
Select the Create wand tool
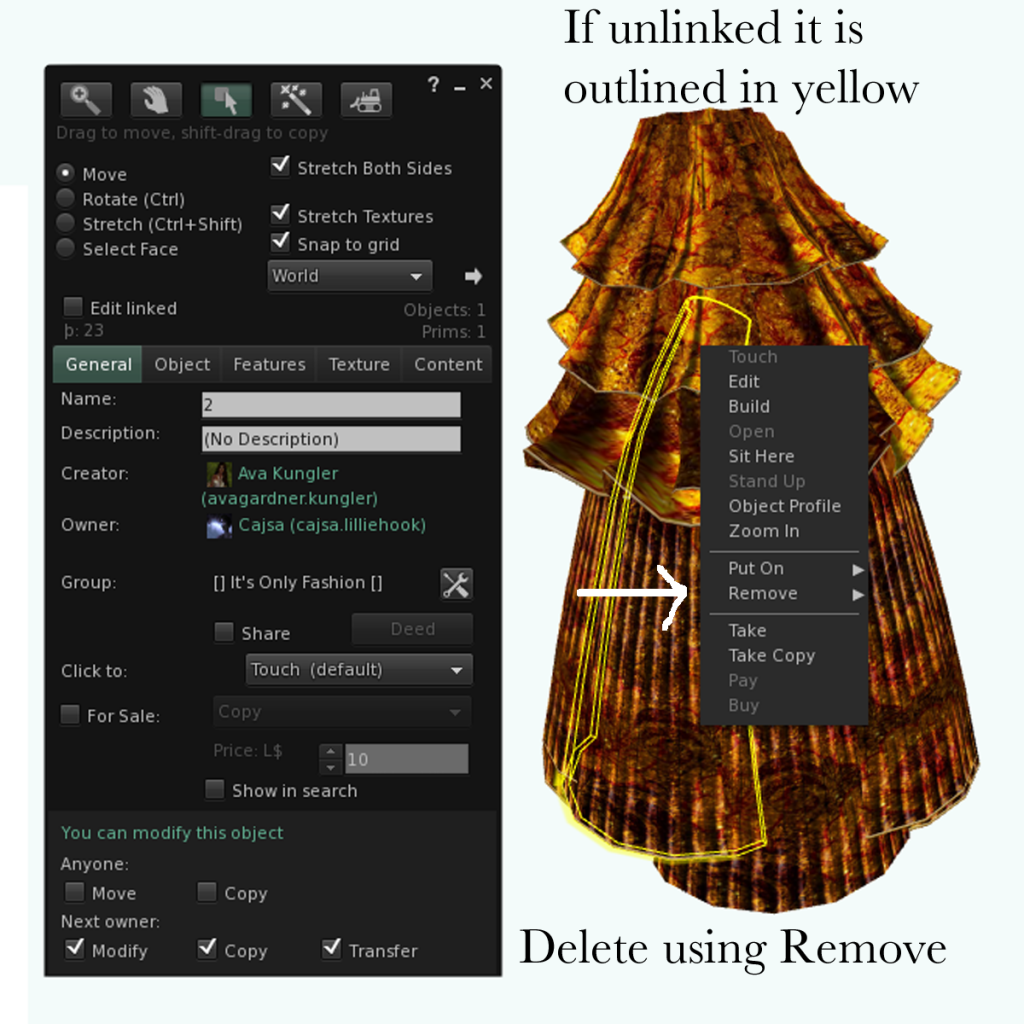(295, 99)
